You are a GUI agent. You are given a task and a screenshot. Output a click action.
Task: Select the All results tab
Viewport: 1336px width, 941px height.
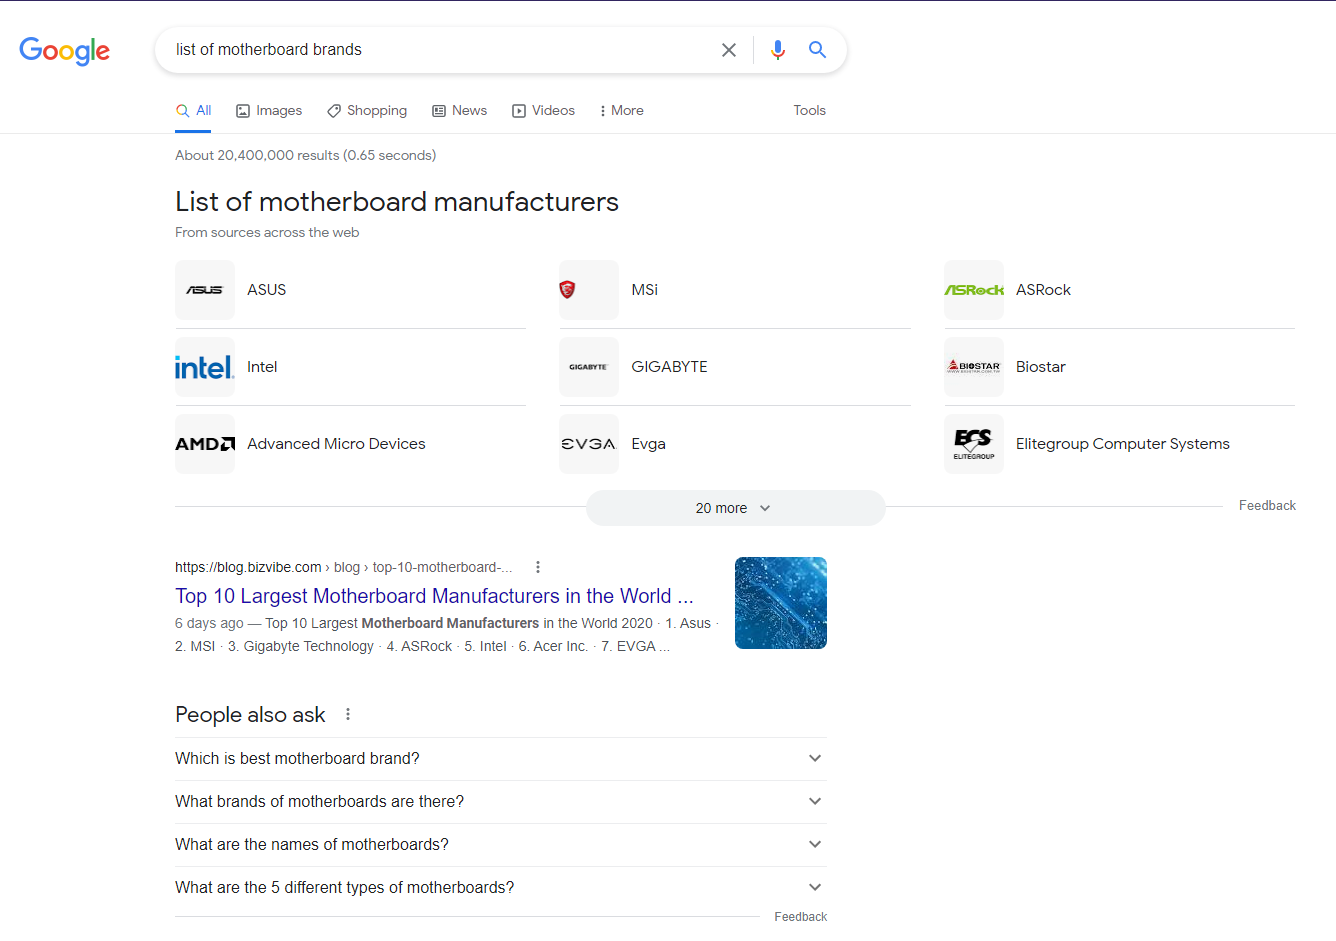(x=193, y=111)
